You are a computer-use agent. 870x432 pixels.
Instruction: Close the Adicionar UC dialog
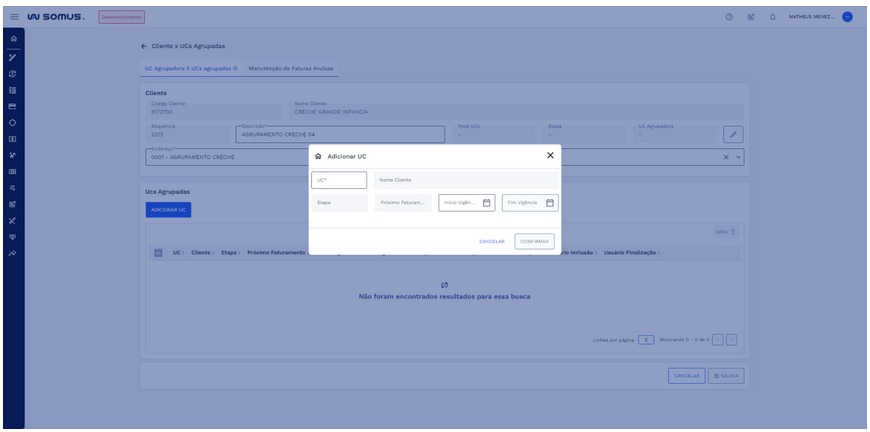tap(550, 156)
